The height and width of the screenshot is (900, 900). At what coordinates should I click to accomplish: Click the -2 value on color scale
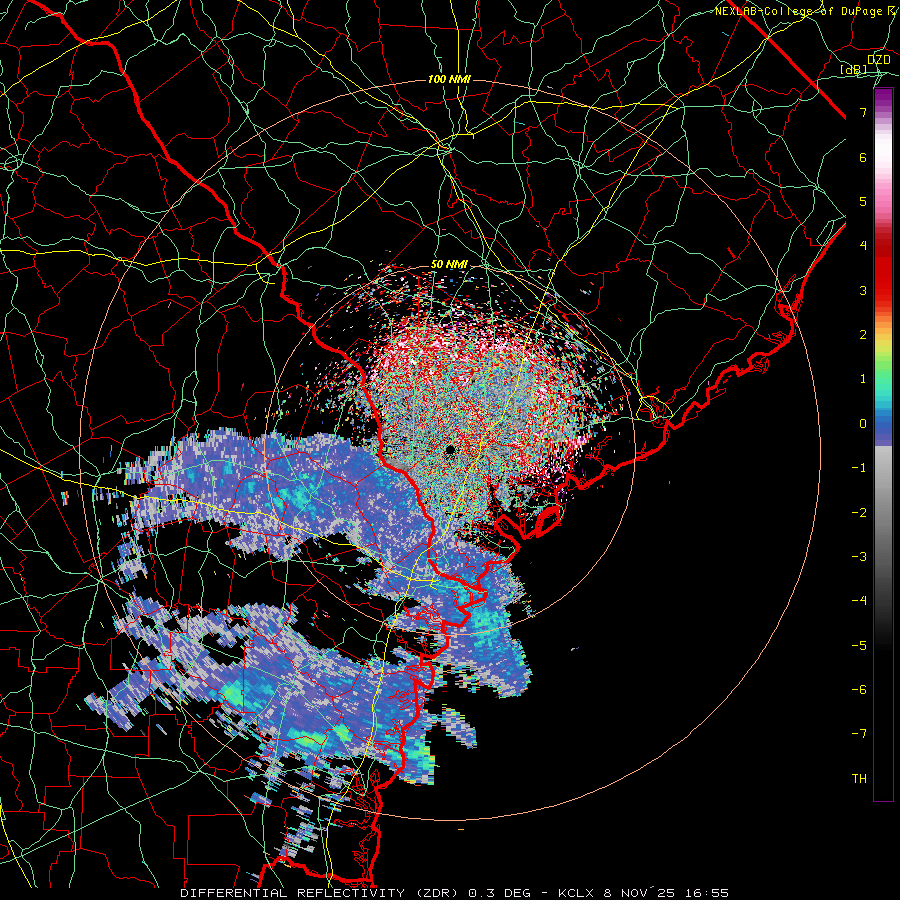(x=859, y=513)
